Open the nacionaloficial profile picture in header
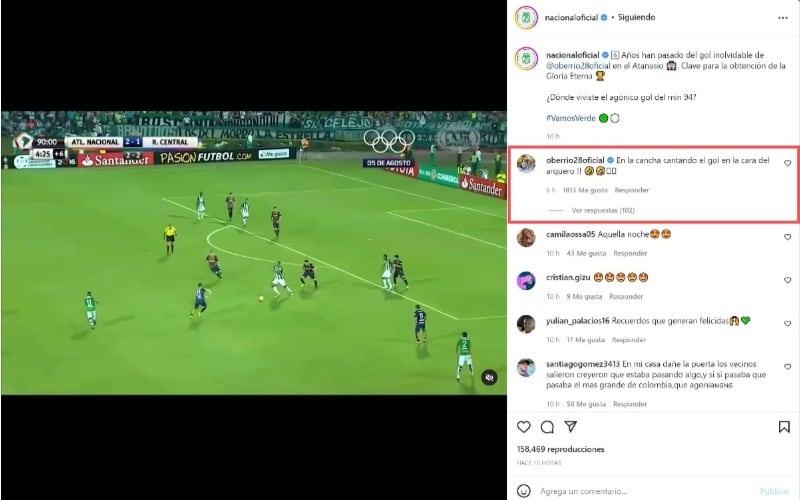Viewport: 800px width, 500px height. tap(526, 18)
